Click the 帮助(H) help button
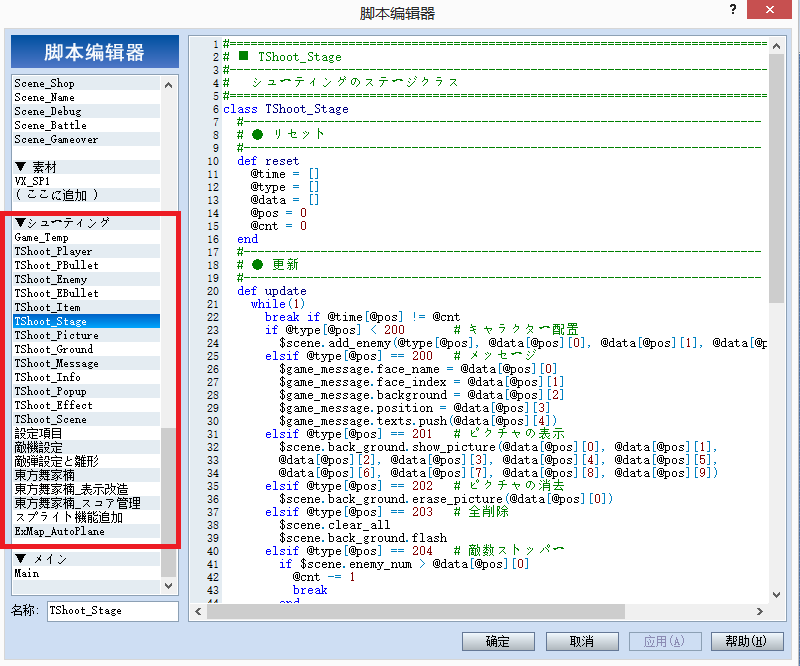The image size is (800, 666). point(746,642)
